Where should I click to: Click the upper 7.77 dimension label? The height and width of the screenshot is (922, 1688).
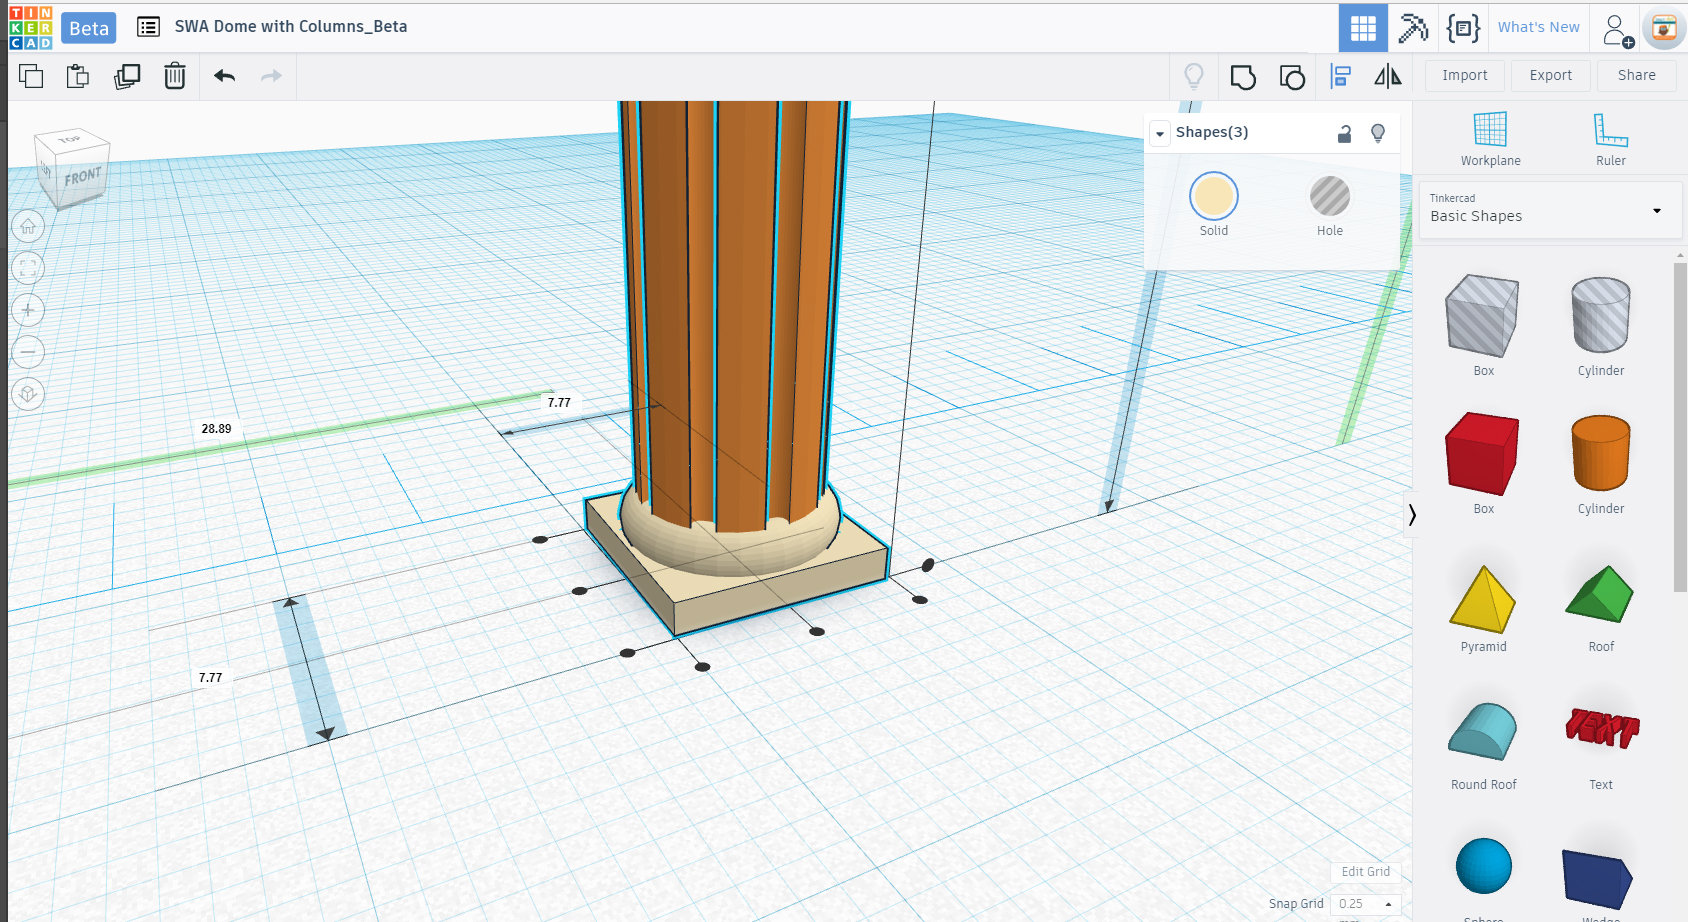(x=559, y=403)
